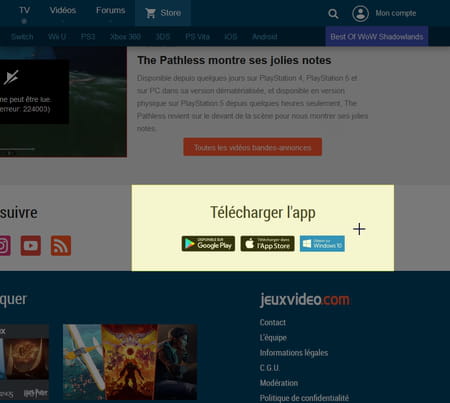Open Best Of WoW Shadowlands link

pyautogui.click(x=377, y=36)
